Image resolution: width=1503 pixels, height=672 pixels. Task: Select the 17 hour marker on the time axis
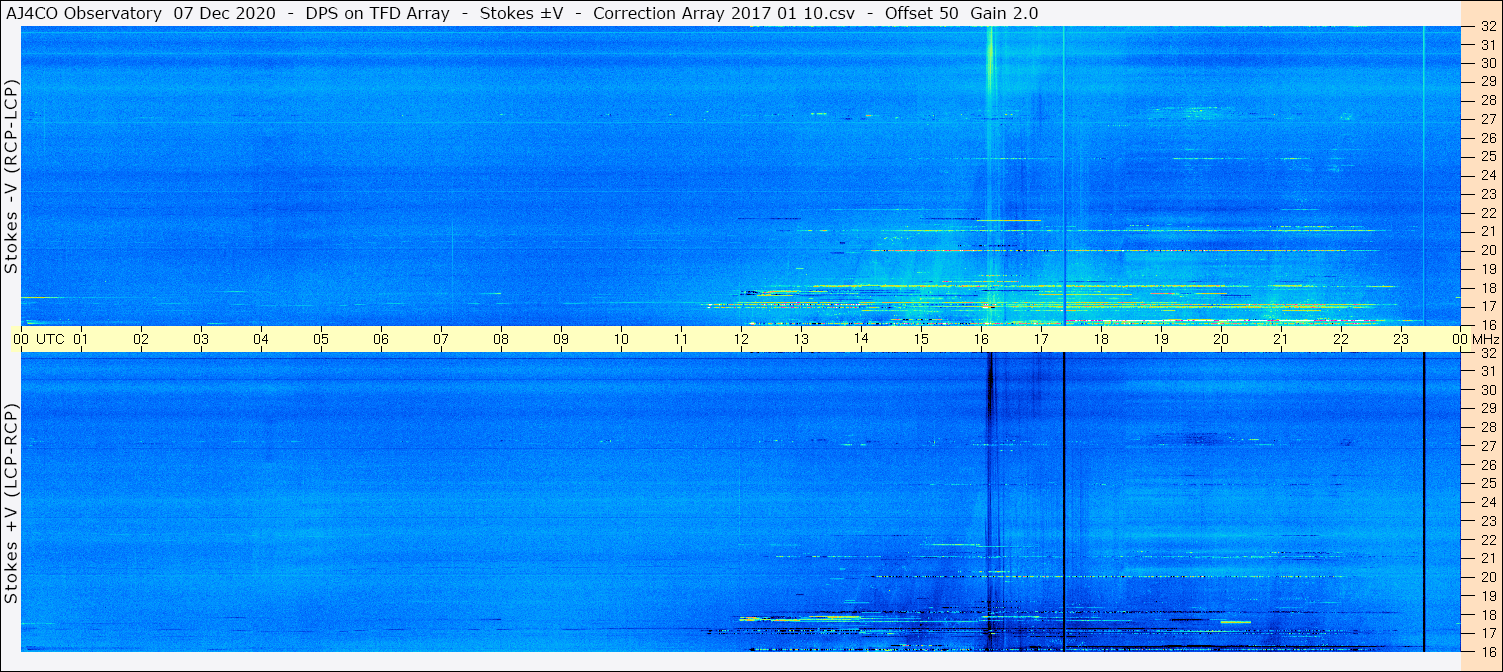tap(1041, 339)
